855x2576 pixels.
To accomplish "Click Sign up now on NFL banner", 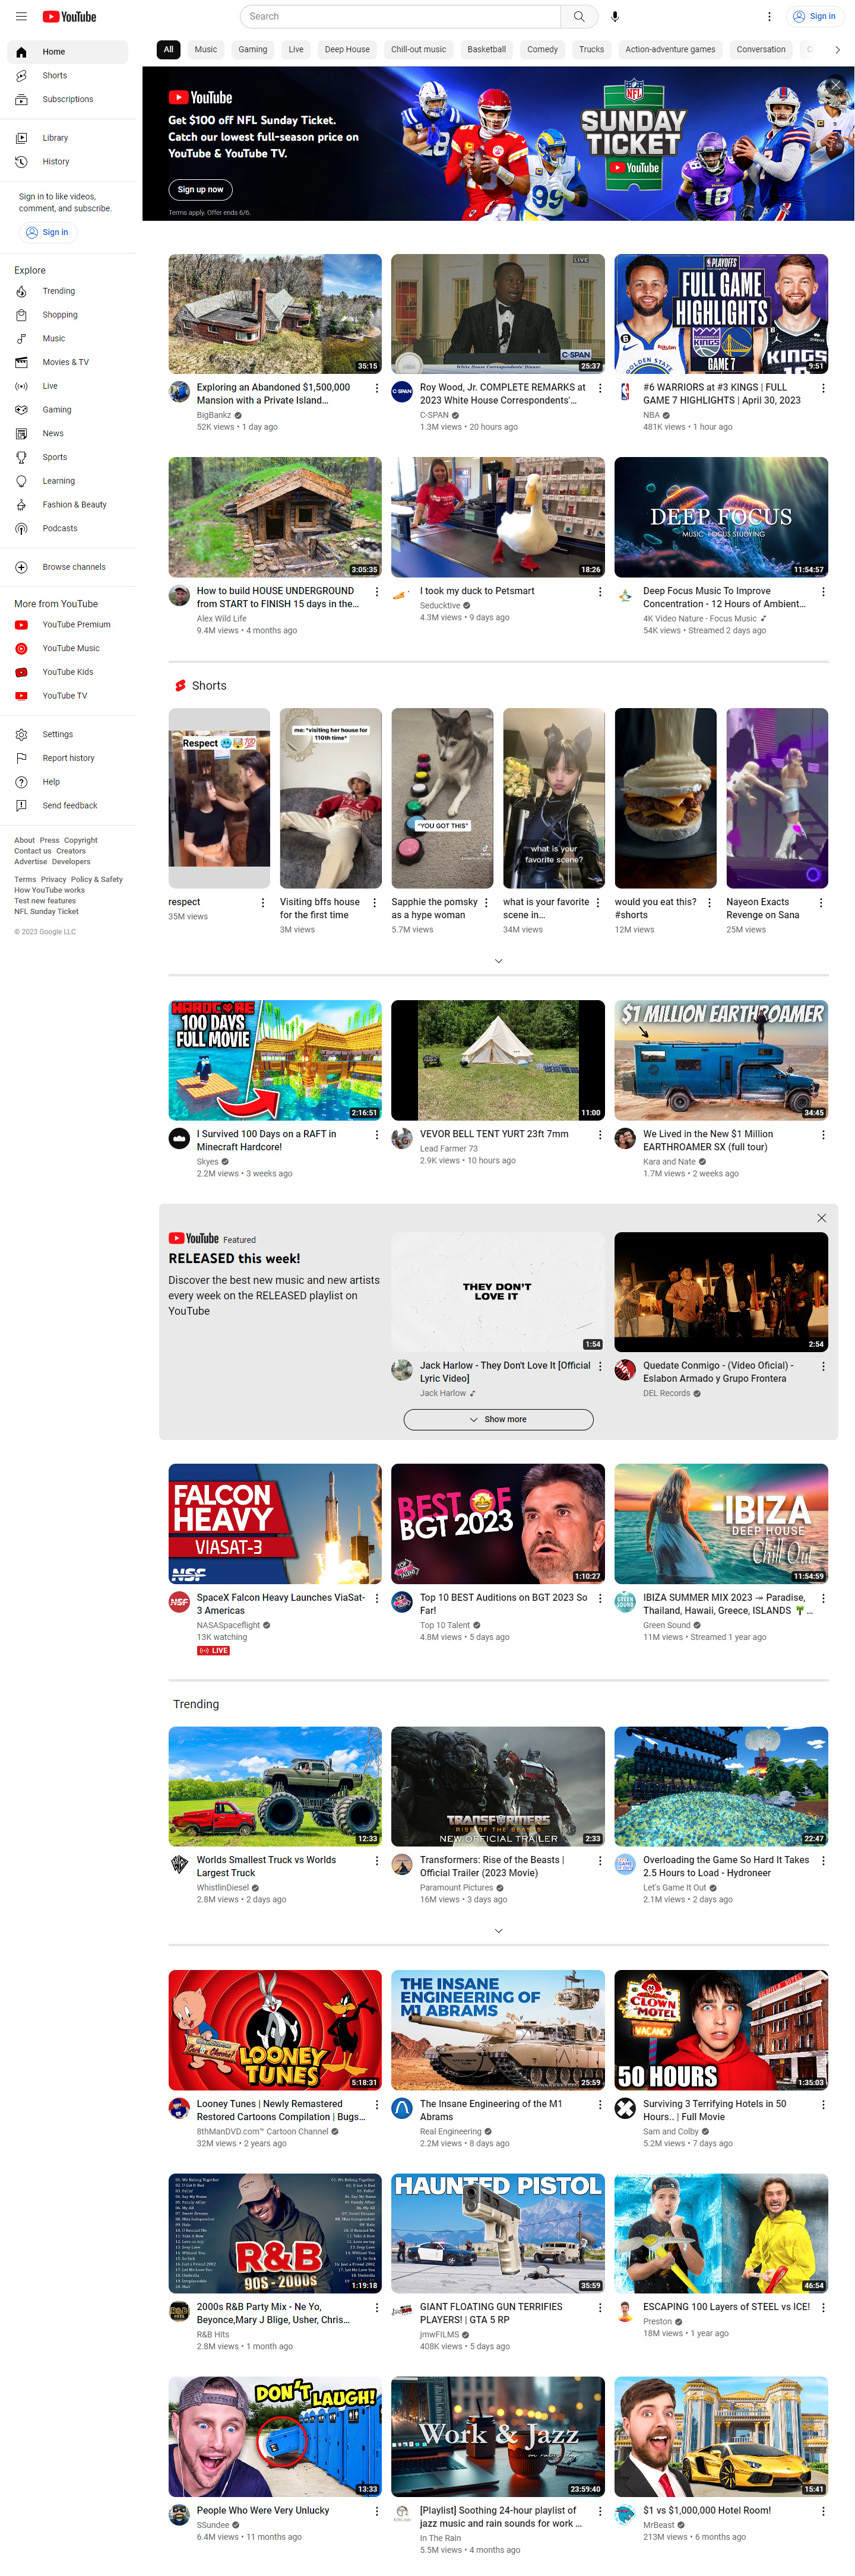I will [x=200, y=189].
